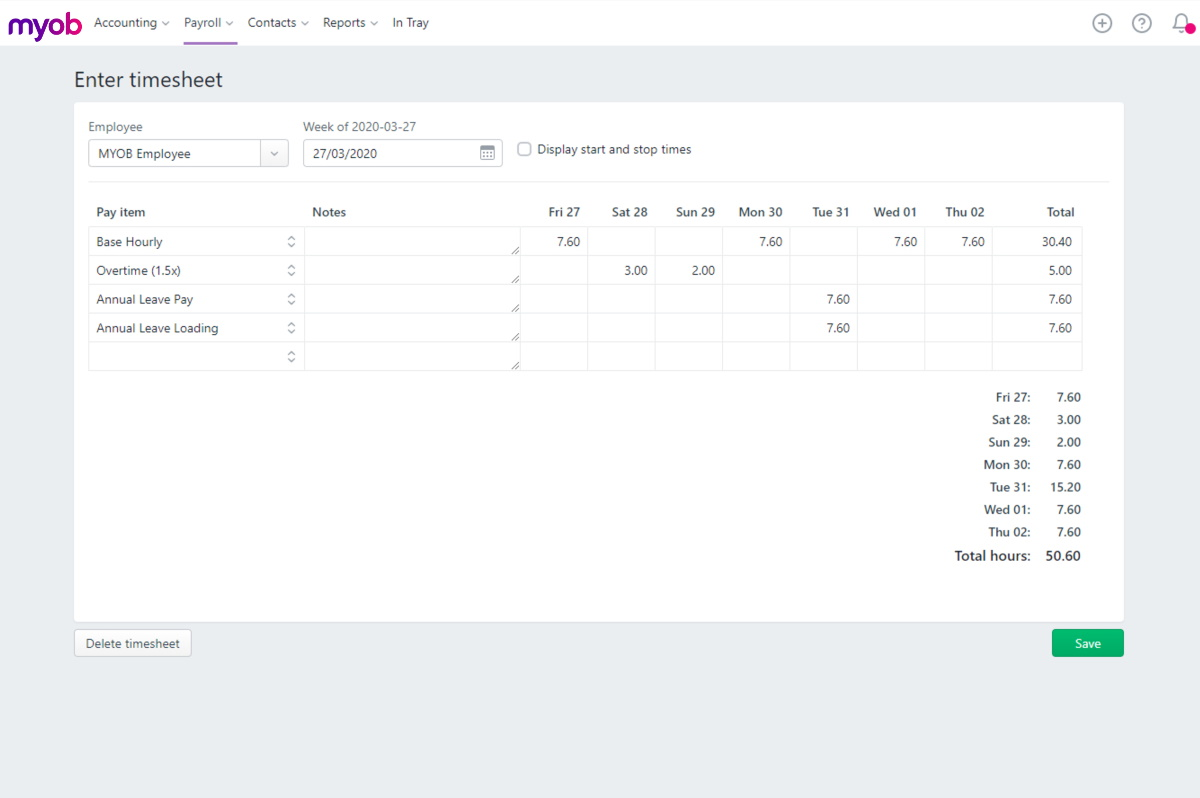Viewport: 1200px width, 798px height.
Task: Click the Enter timesheet heading
Action: [x=149, y=80]
